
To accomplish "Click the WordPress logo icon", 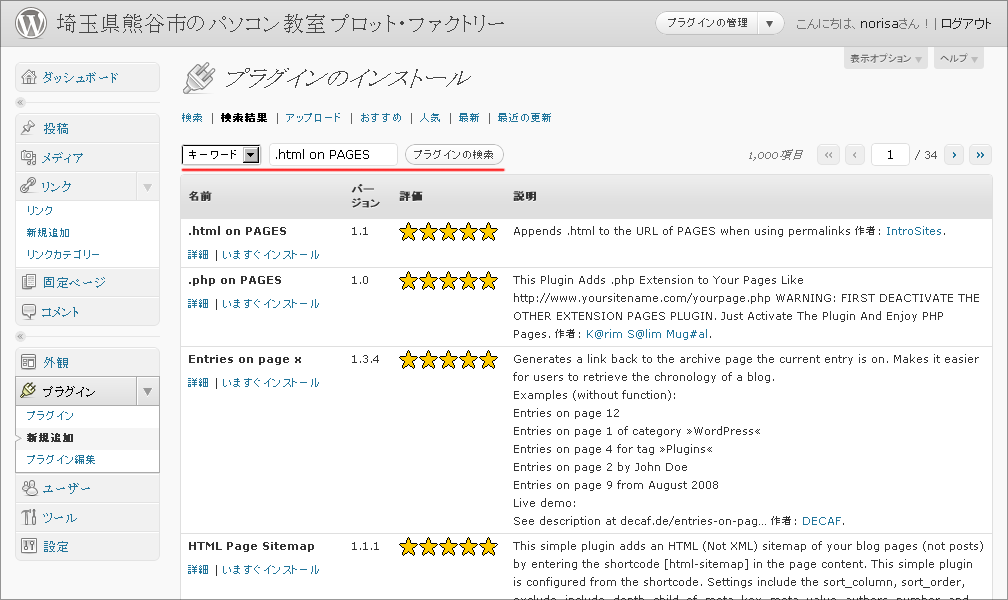I will pos(30,23).
